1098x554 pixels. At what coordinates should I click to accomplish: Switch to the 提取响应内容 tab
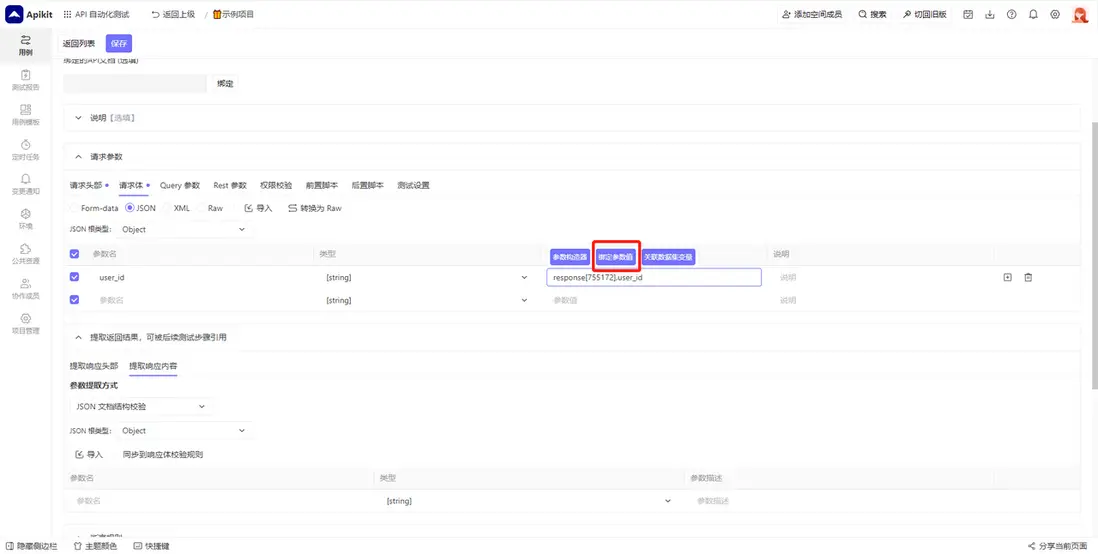tap(153, 366)
